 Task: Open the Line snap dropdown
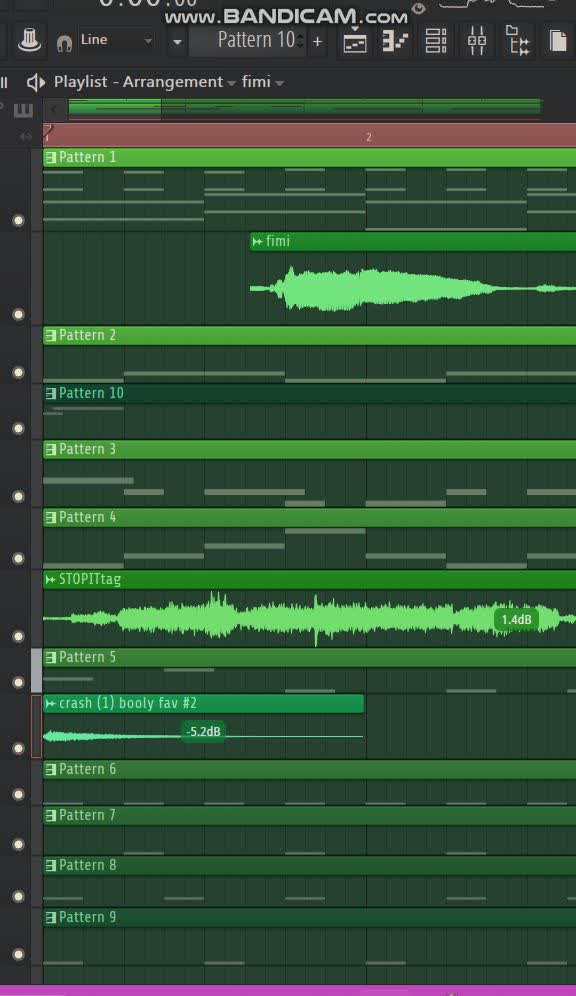(x=116, y=40)
